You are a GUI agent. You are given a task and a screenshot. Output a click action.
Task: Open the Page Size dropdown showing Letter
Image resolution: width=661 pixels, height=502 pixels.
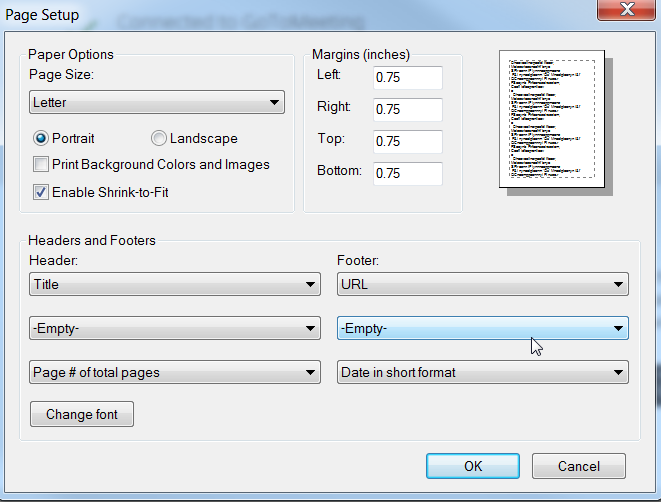(157, 102)
